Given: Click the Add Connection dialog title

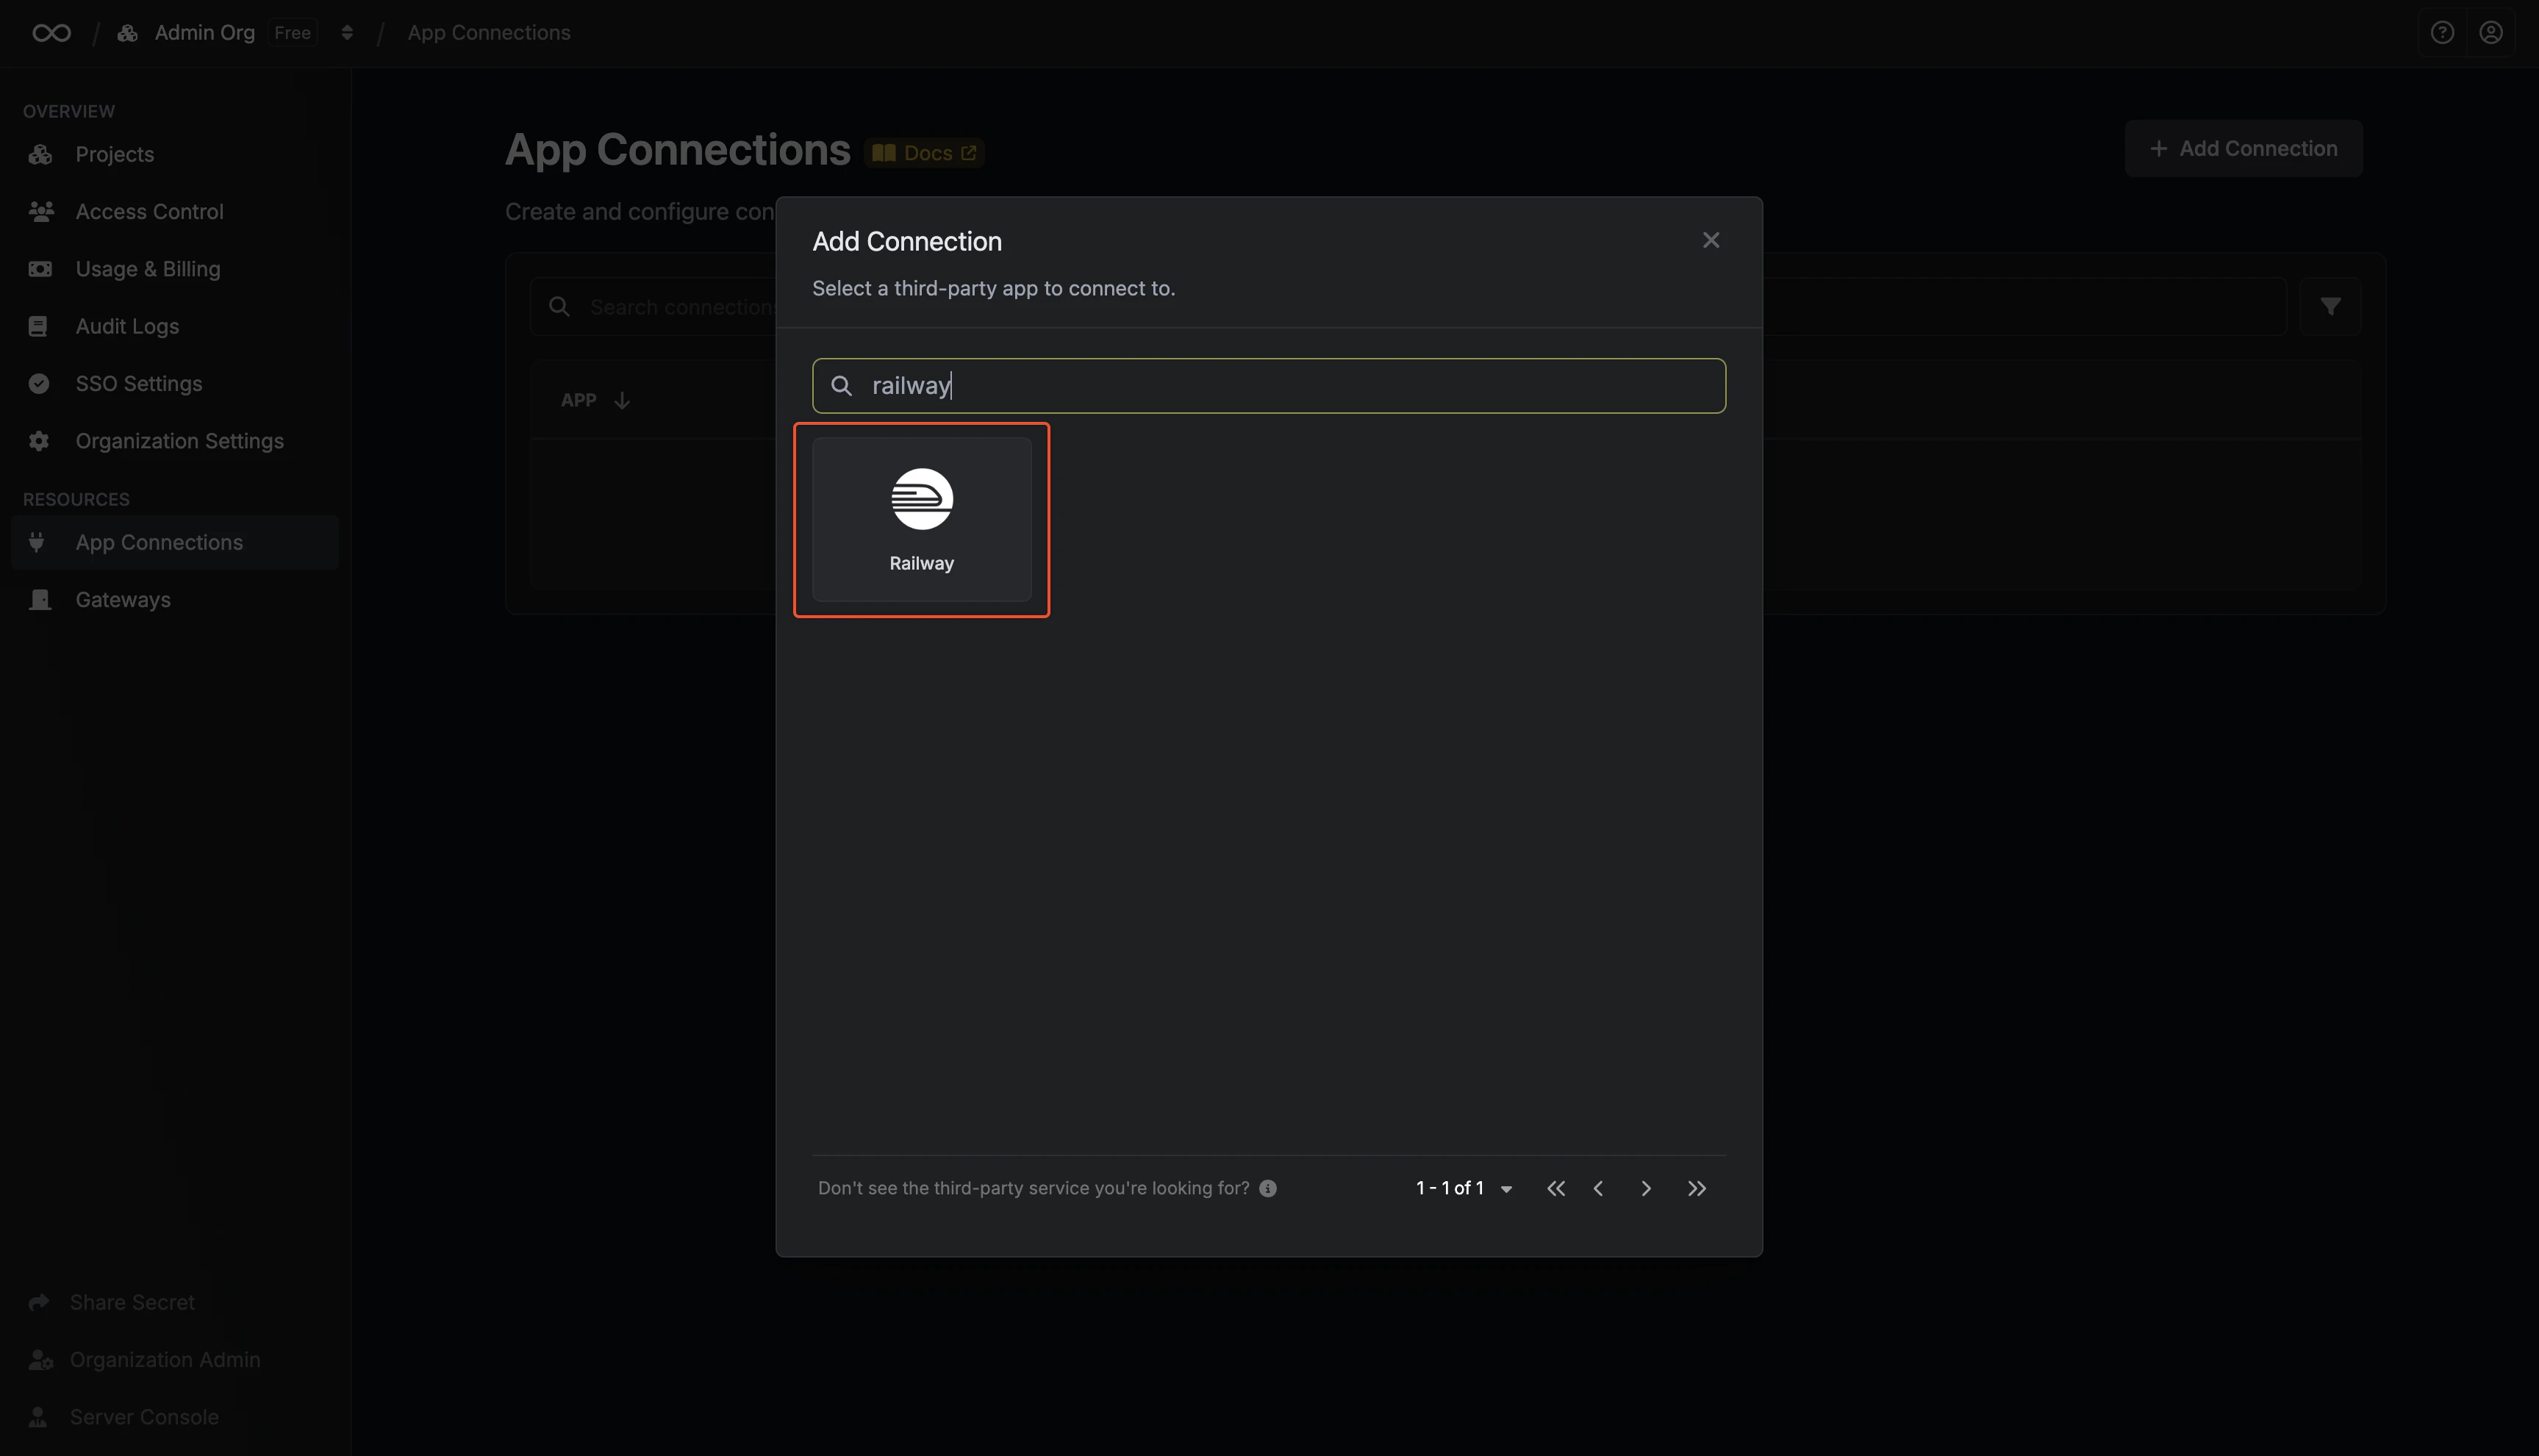Looking at the screenshot, I should click(906, 241).
